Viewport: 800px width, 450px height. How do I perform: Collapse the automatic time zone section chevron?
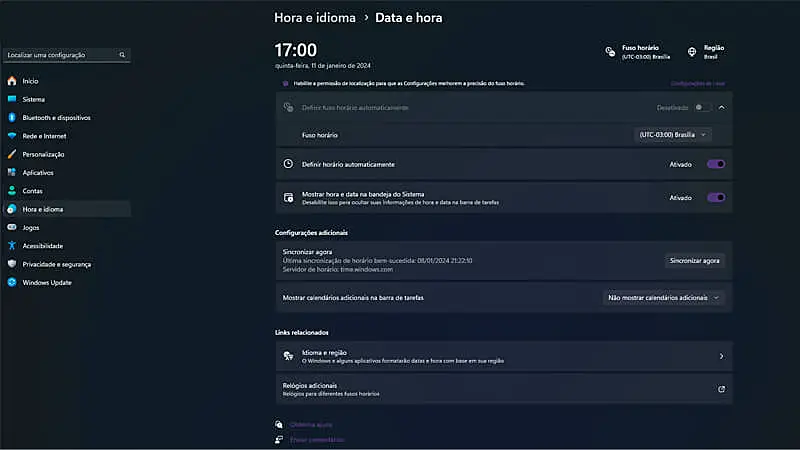721,107
